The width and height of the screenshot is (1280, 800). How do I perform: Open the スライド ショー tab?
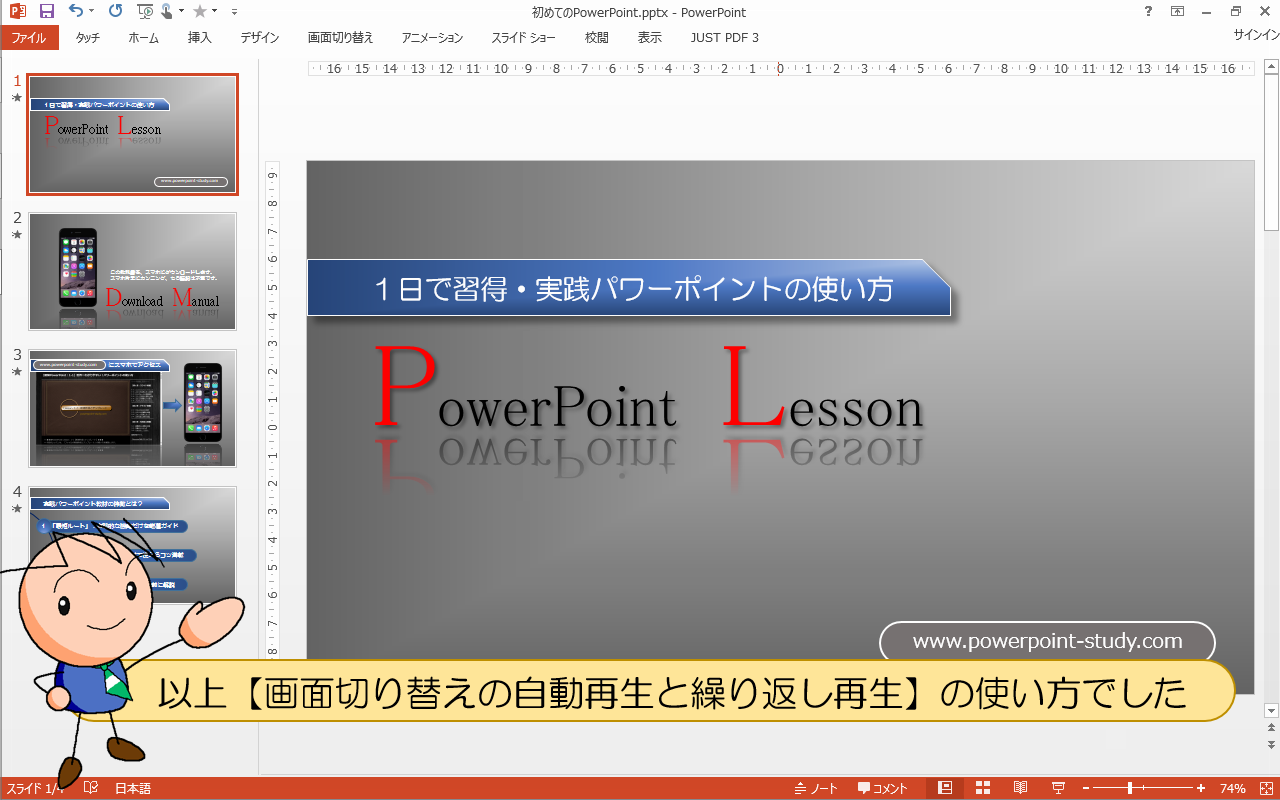(x=523, y=38)
